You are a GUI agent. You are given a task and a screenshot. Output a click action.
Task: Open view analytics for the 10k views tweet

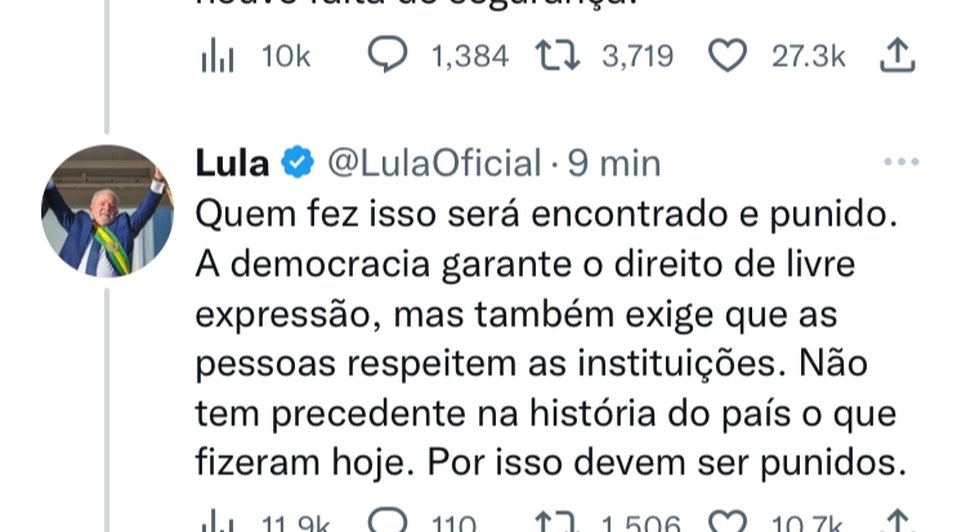pos(217,59)
